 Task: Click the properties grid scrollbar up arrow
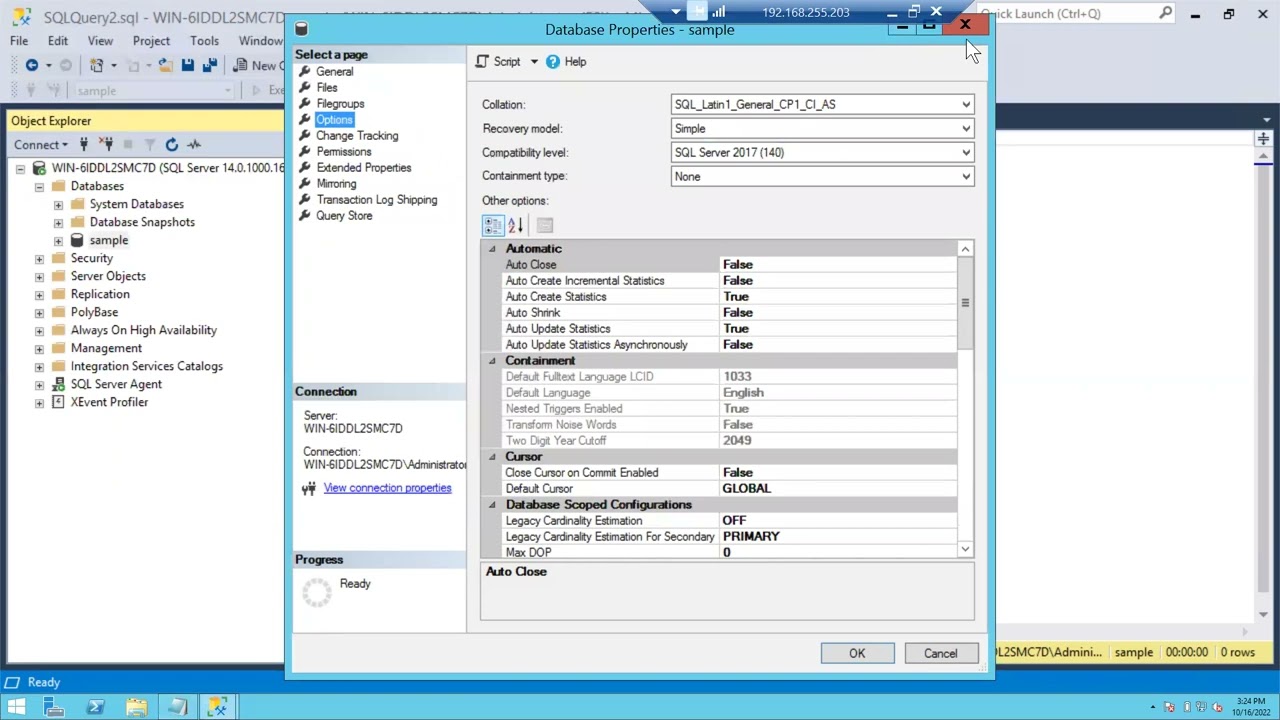(x=965, y=249)
